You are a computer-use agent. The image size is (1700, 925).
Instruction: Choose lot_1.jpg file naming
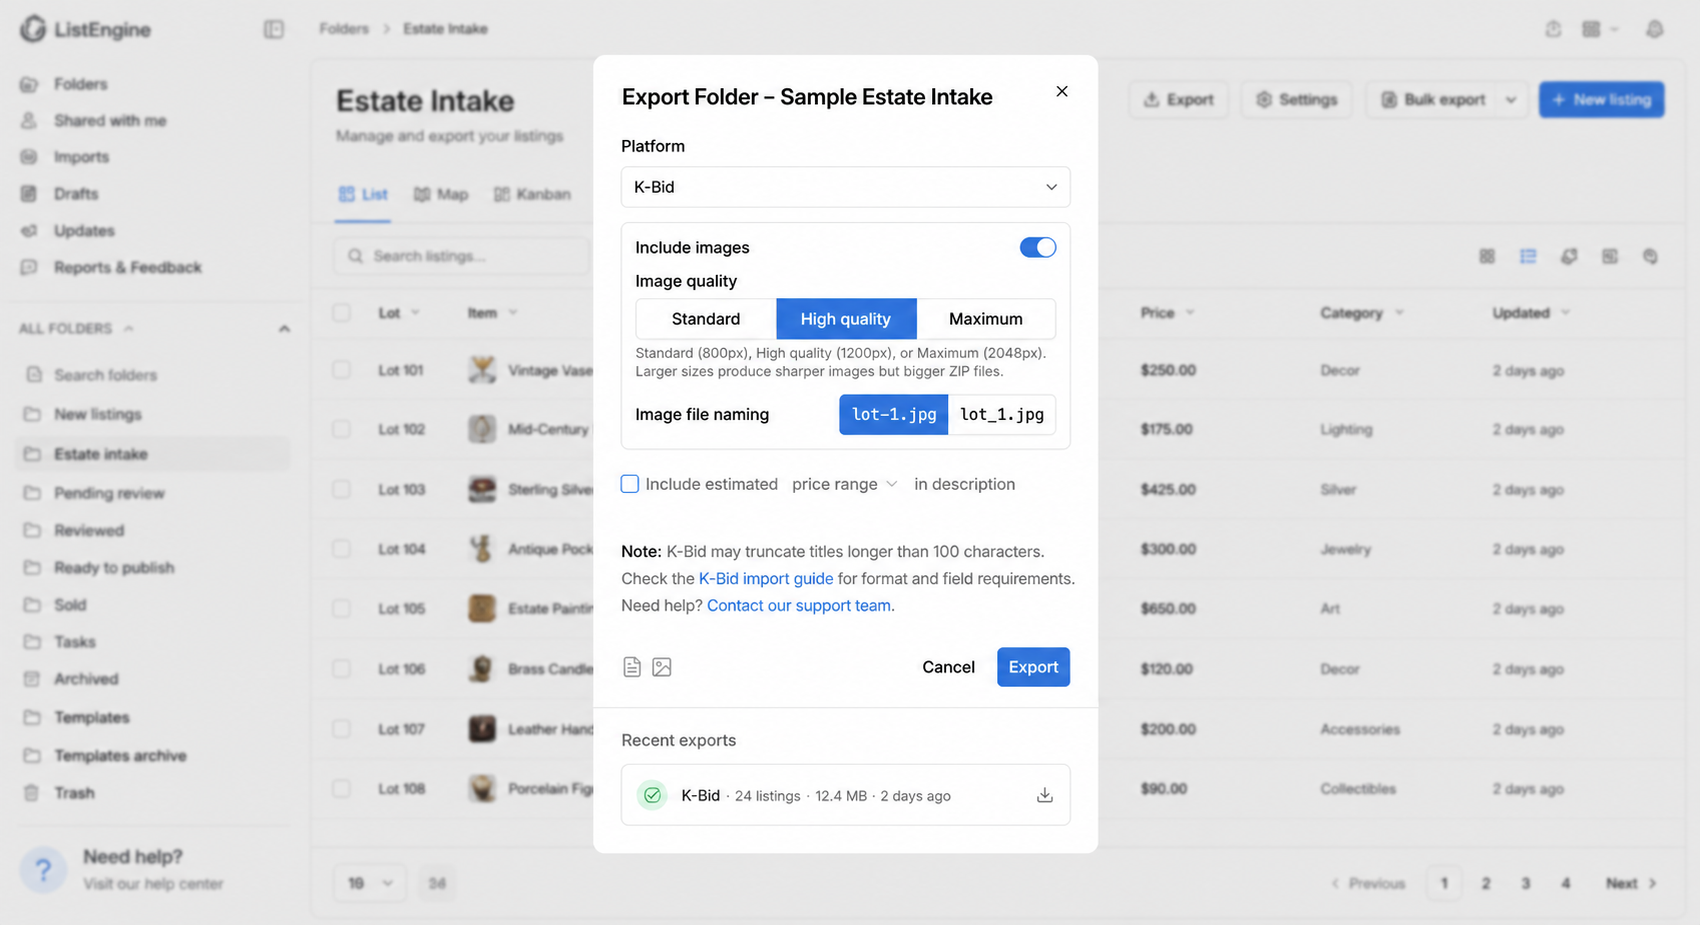pos(1002,414)
